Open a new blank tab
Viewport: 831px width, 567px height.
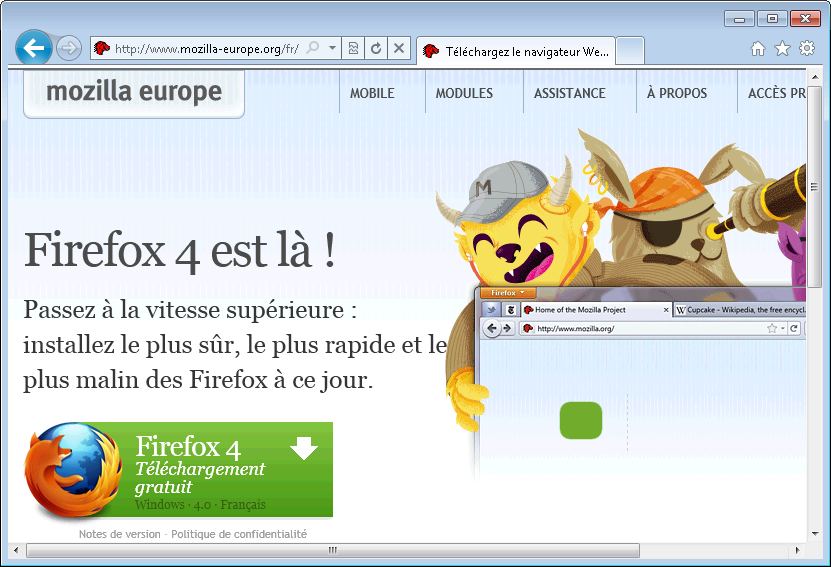tap(631, 51)
